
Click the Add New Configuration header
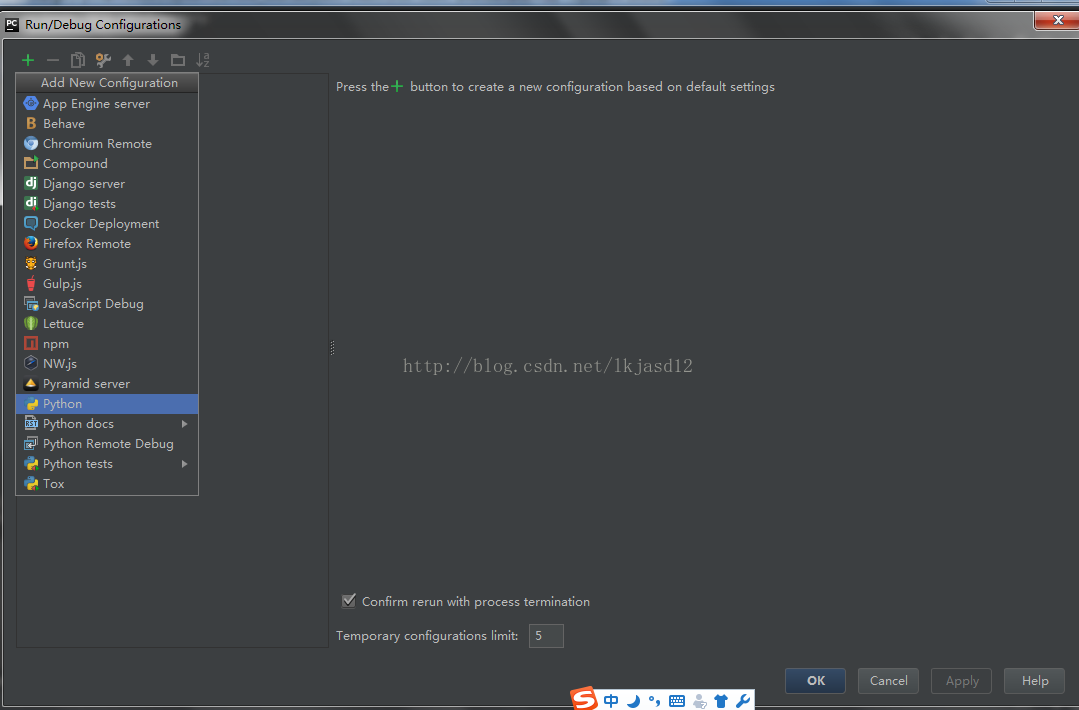coord(107,83)
